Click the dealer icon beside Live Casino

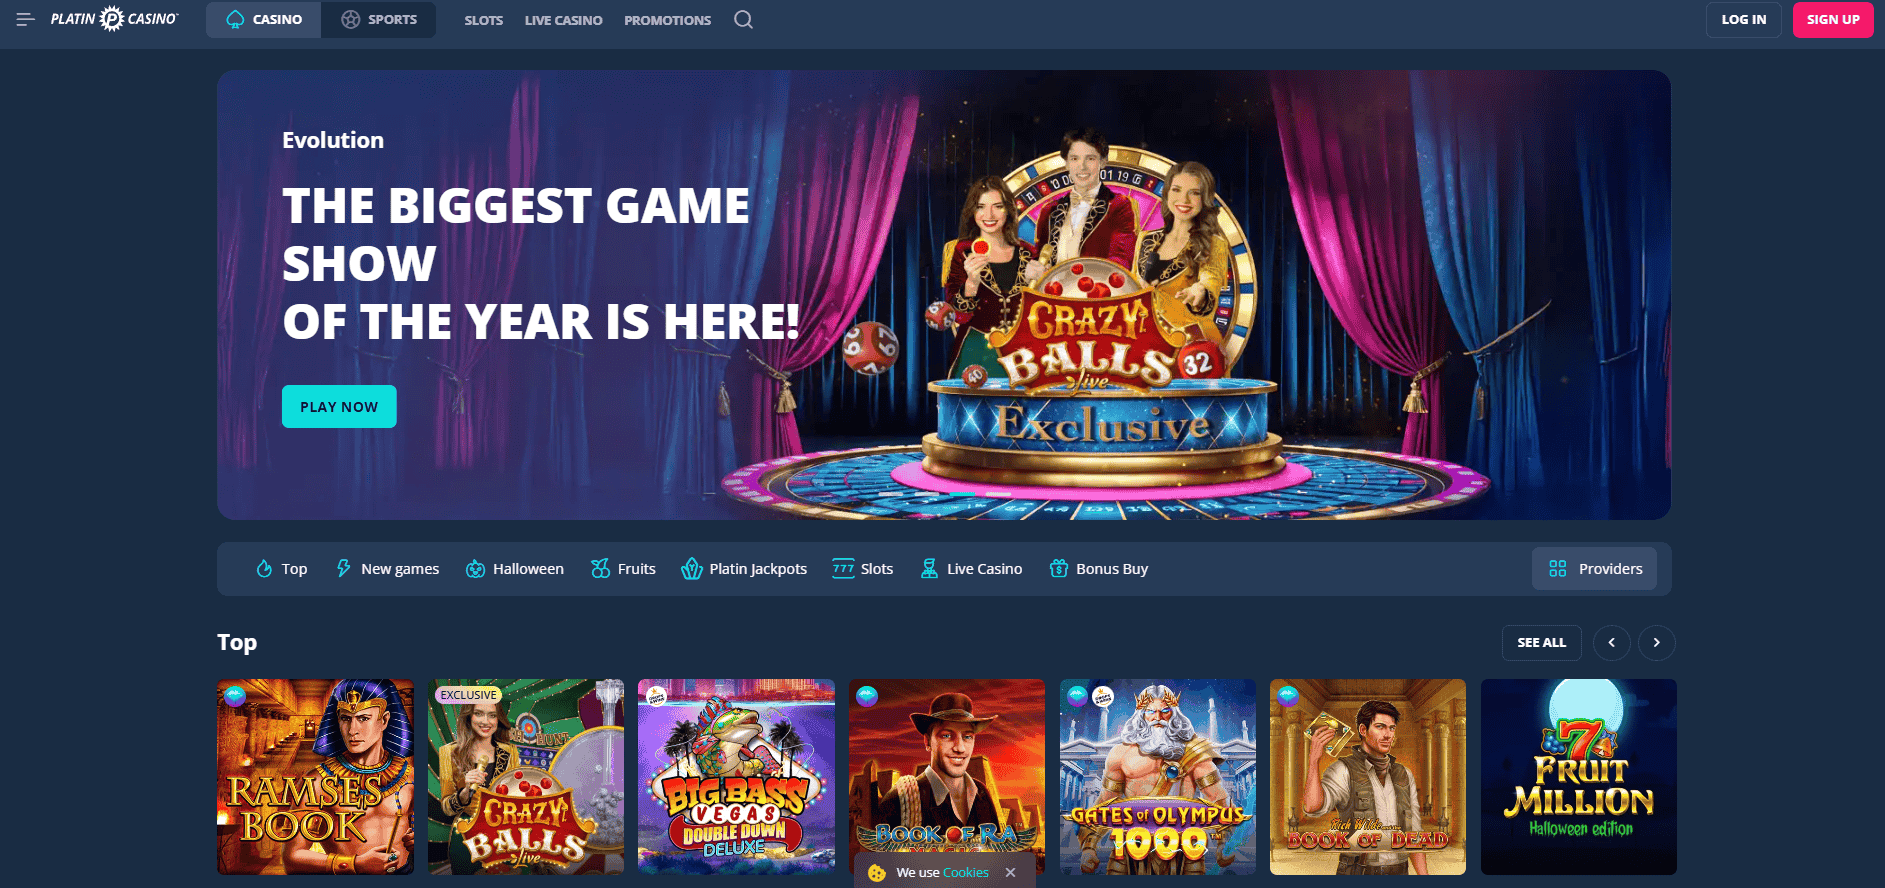tap(929, 569)
